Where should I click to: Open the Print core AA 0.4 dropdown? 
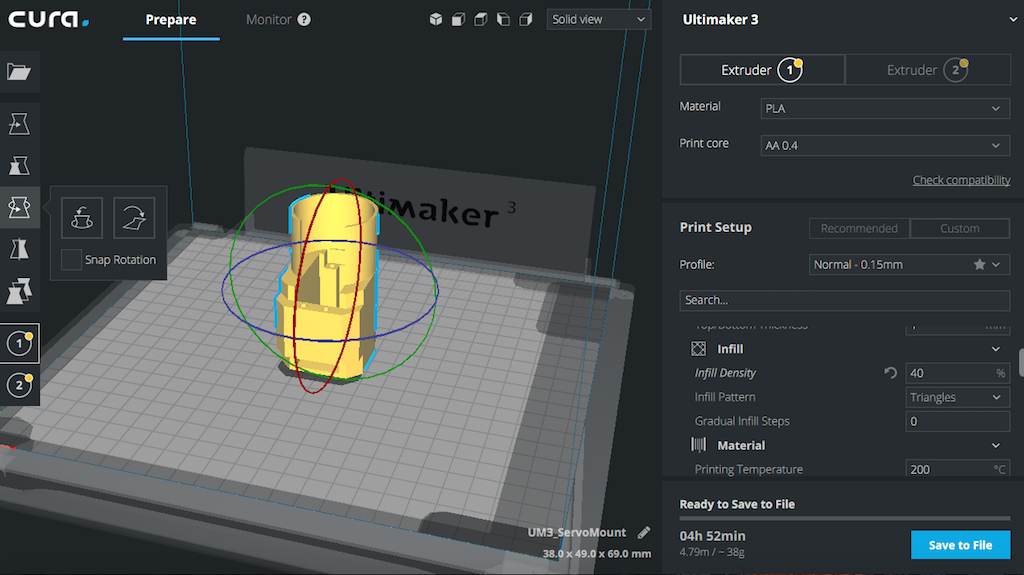[x=885, y=145]
